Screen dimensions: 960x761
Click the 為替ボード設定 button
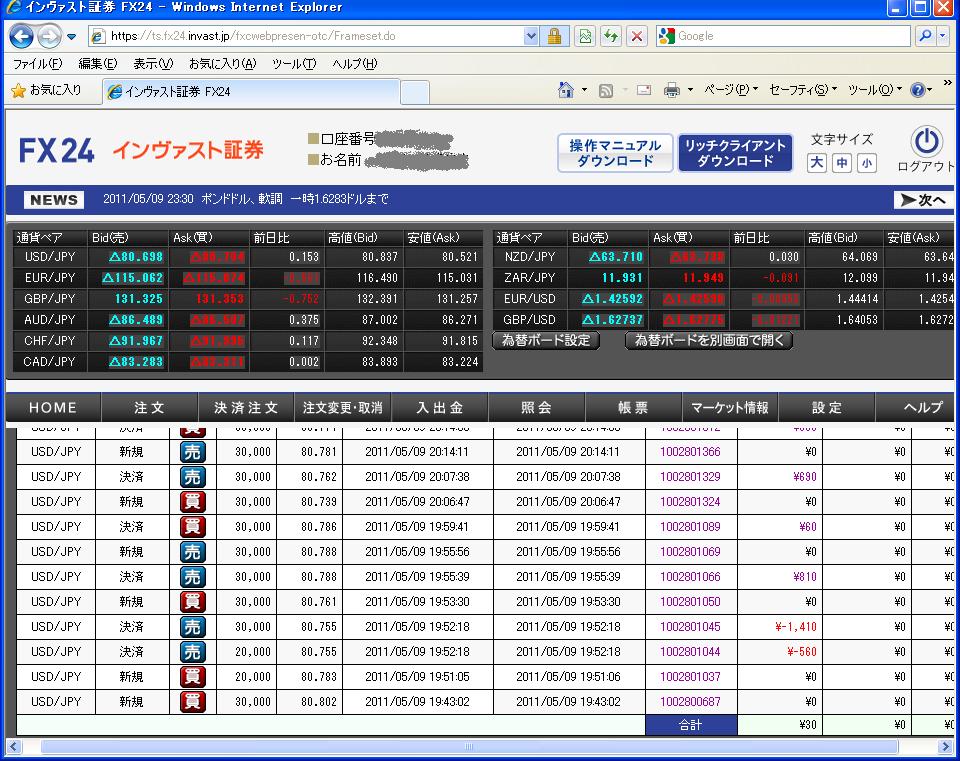[546, 340]
